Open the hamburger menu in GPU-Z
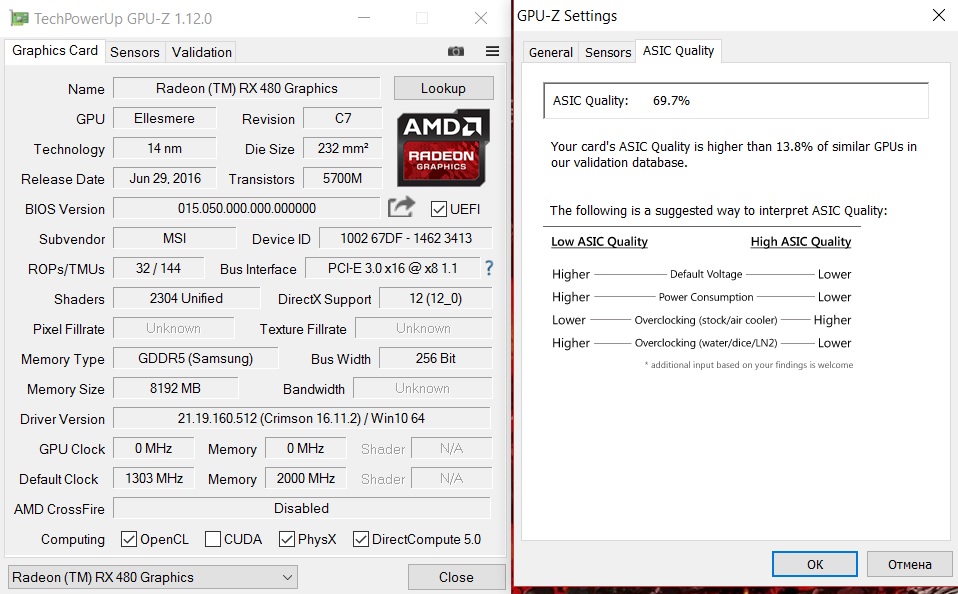The height and width of the screenshot is (594, 958). [x=492, y=51]
